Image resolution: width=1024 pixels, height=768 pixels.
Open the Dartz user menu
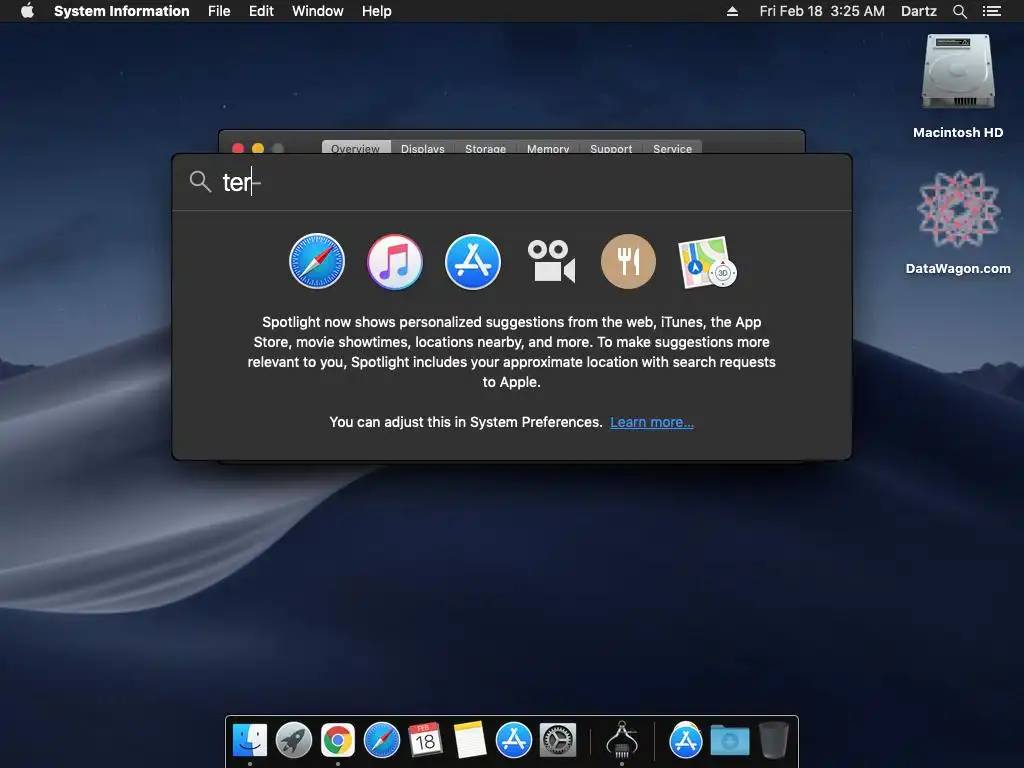click(919, 11)
